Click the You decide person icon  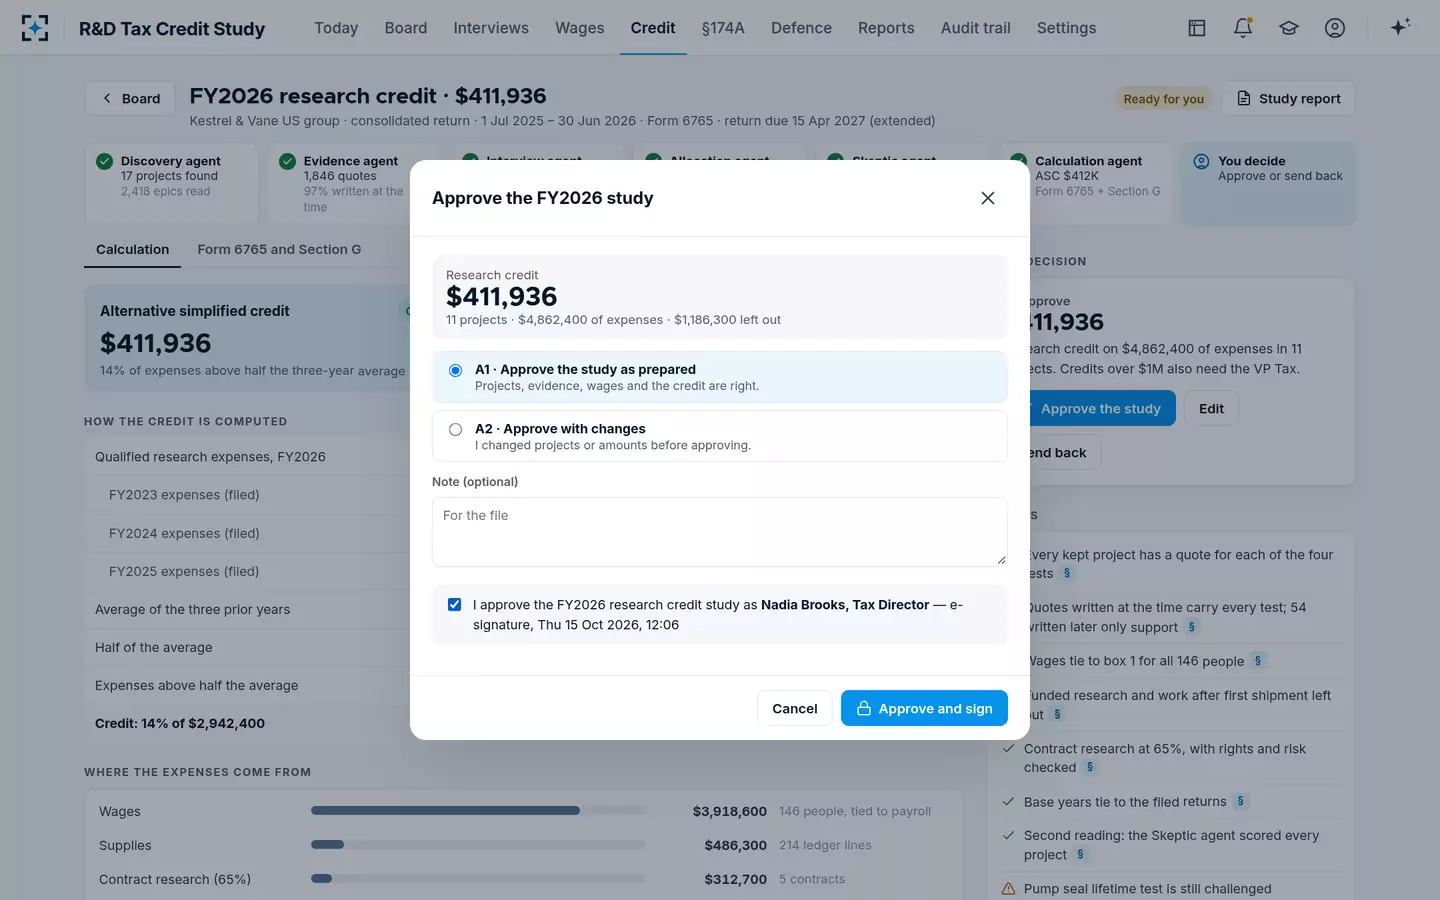pyautogui.click(x=1201, y=161)
